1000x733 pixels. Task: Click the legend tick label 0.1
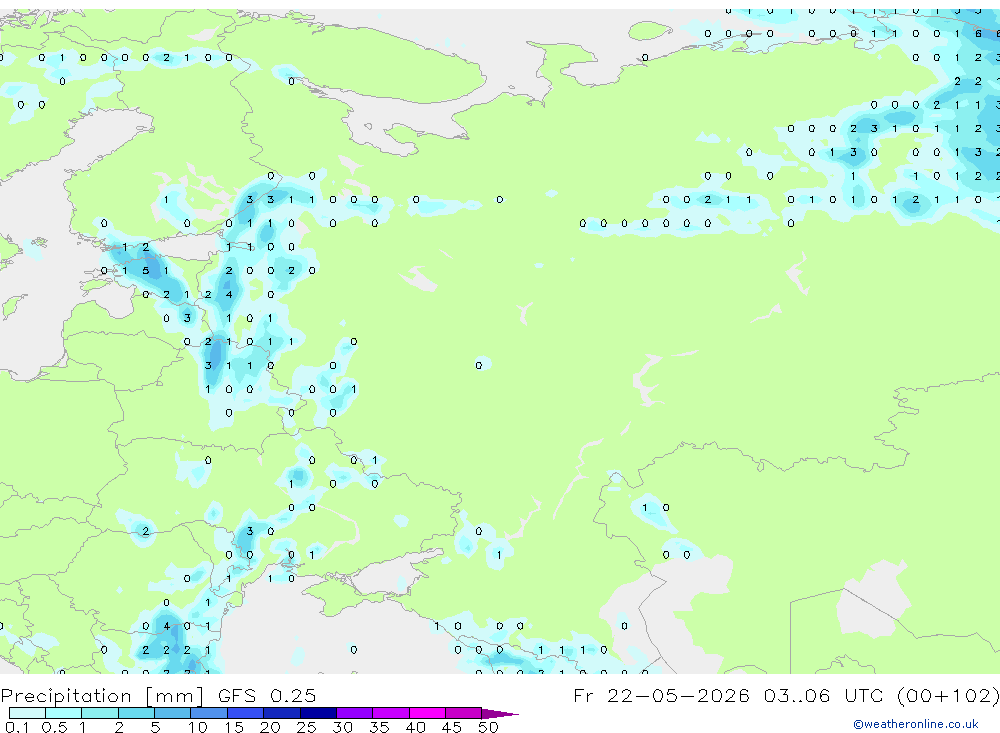(17, 727)
